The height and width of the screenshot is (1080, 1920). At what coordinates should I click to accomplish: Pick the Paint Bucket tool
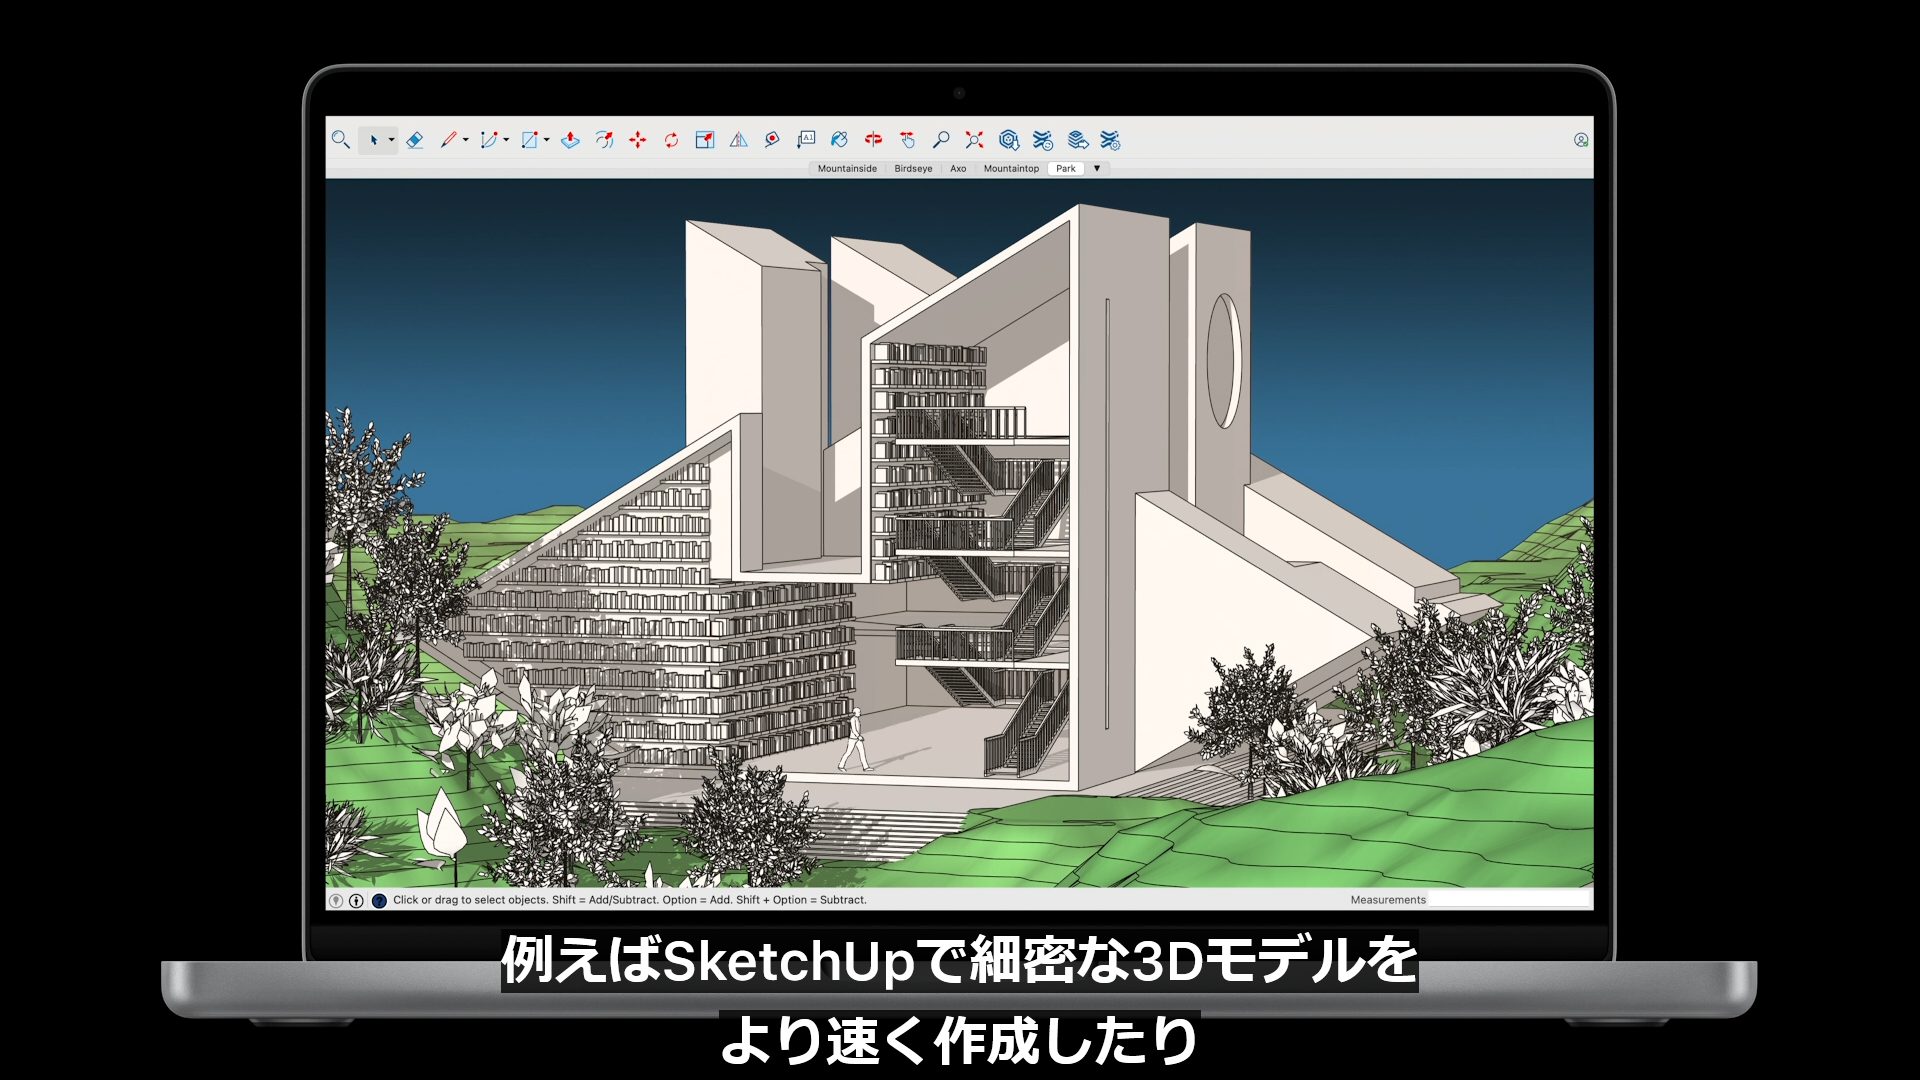click(839, 140)
